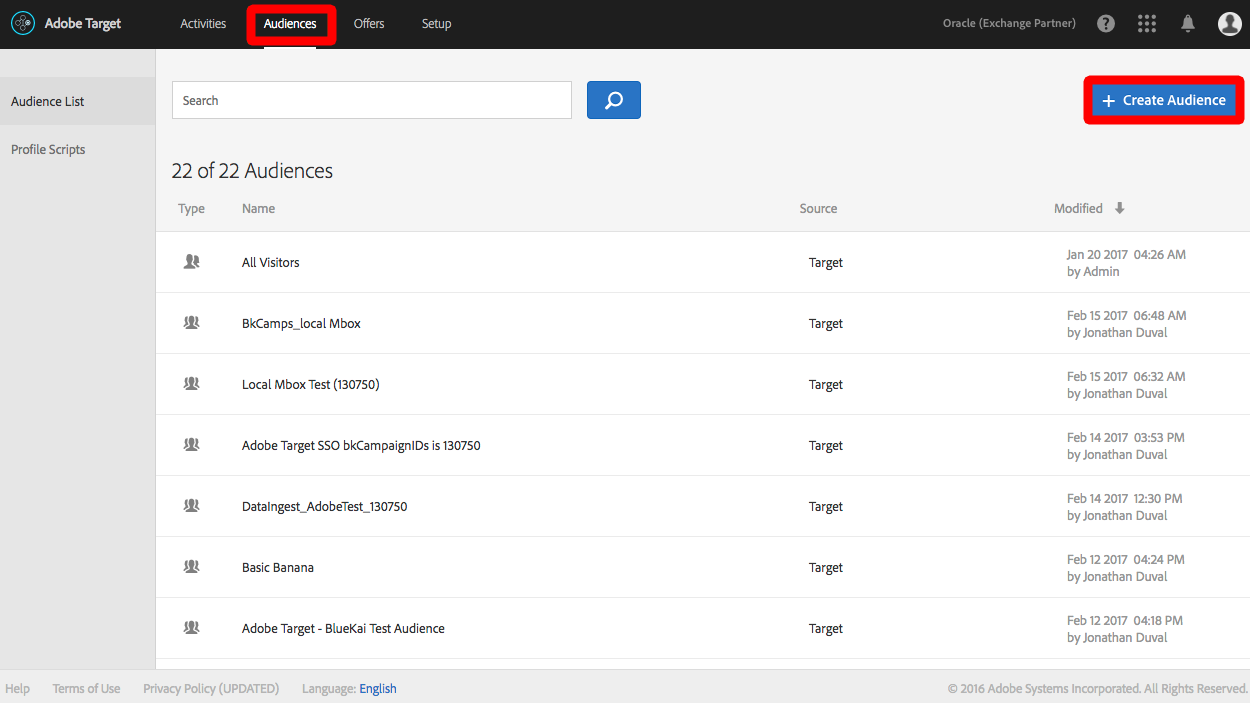Open Adobe Target - BlueKai Test Audience
The image size is (1250, 703).
[x=343, y=628]
